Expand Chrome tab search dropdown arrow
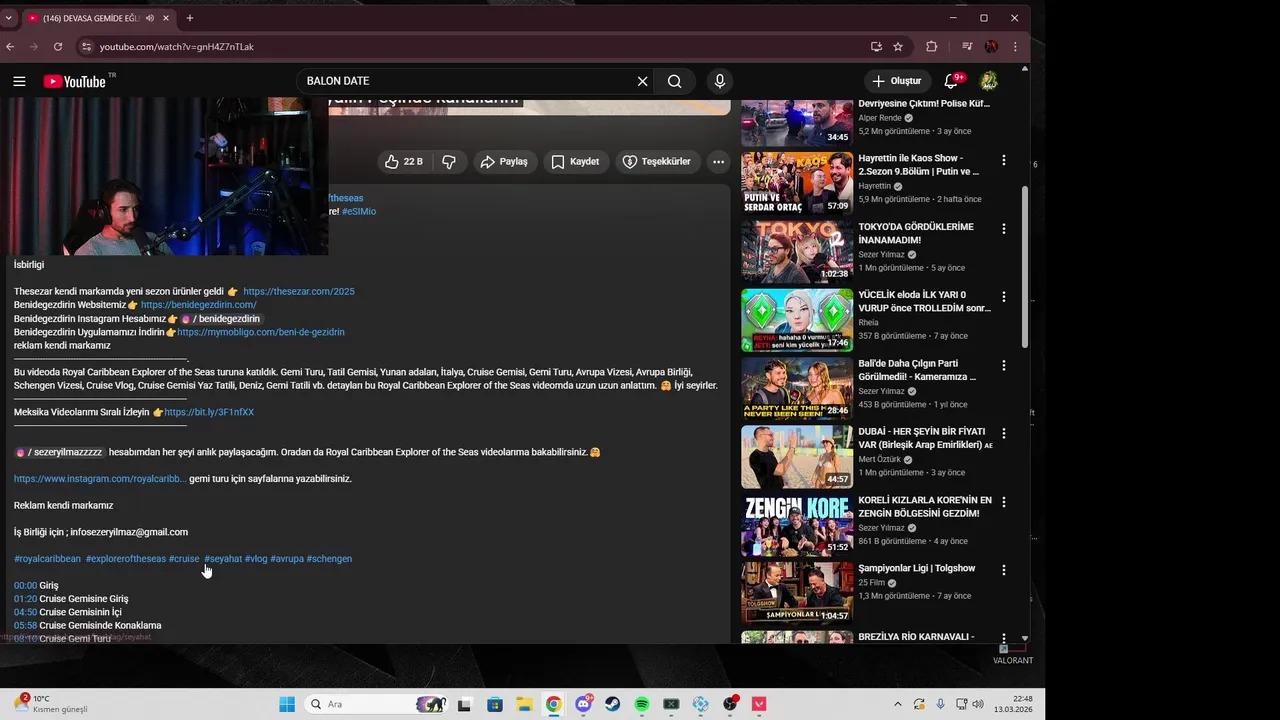This screenshot has height=720, width=1280. (x=9, y=18)
